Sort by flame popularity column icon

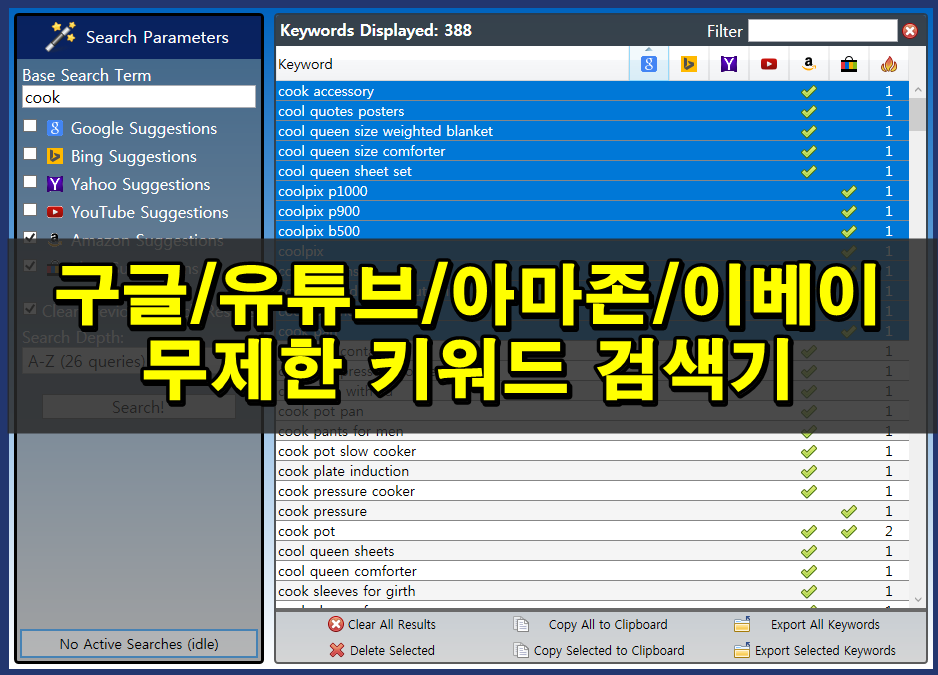[889, 64]
